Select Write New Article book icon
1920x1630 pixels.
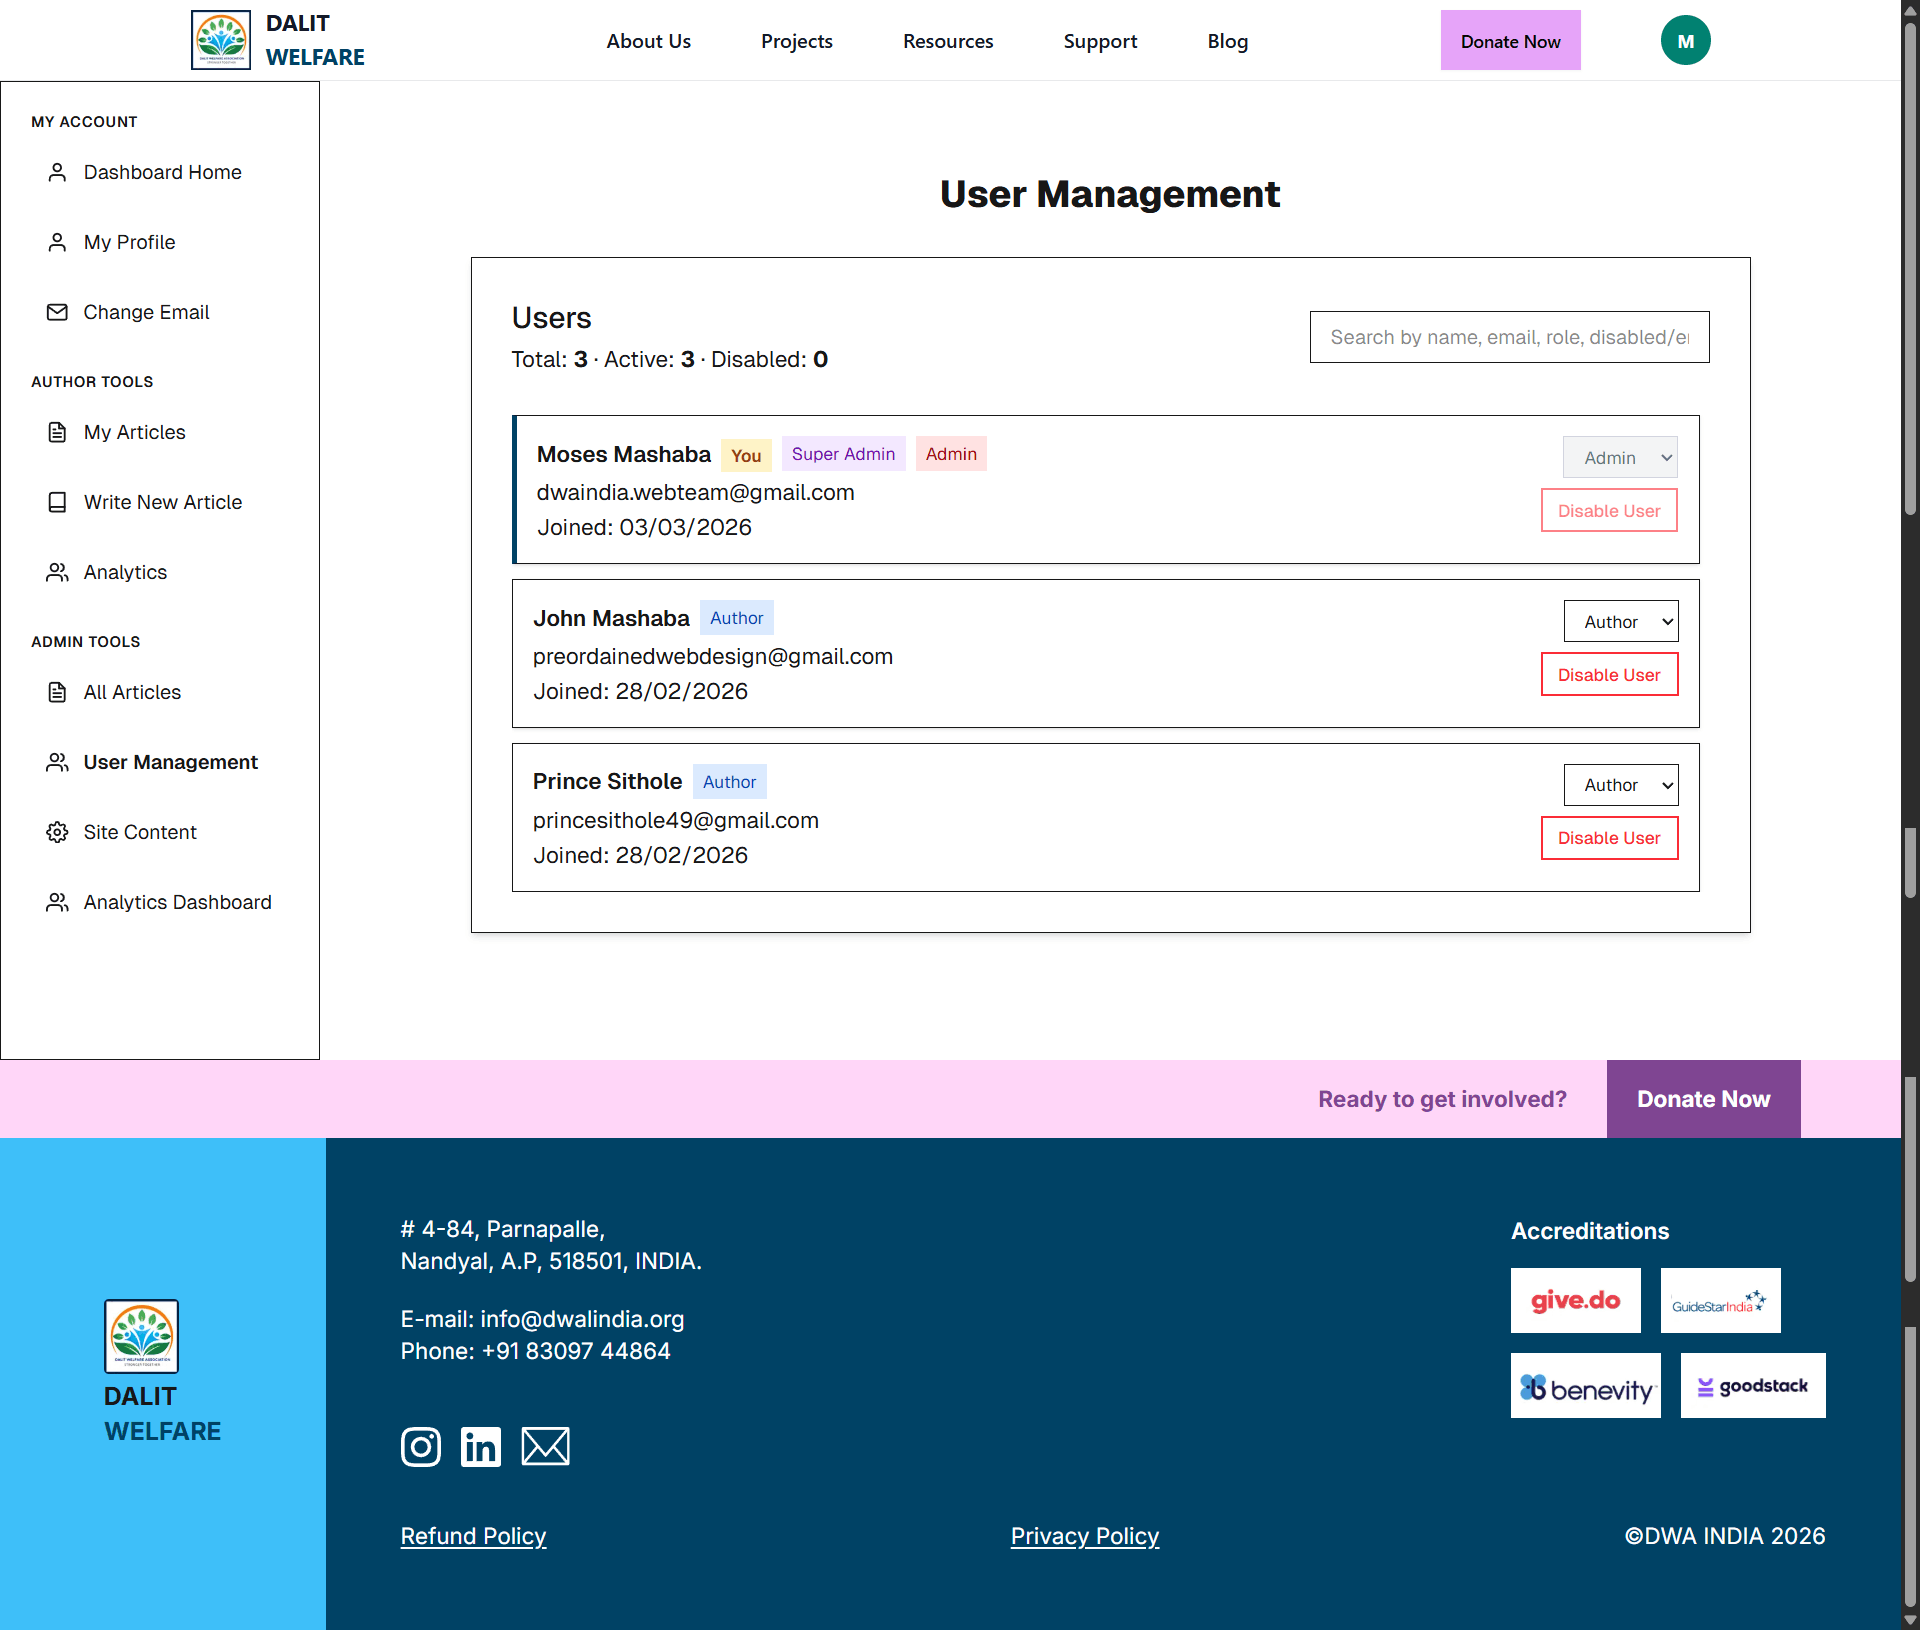57,502
